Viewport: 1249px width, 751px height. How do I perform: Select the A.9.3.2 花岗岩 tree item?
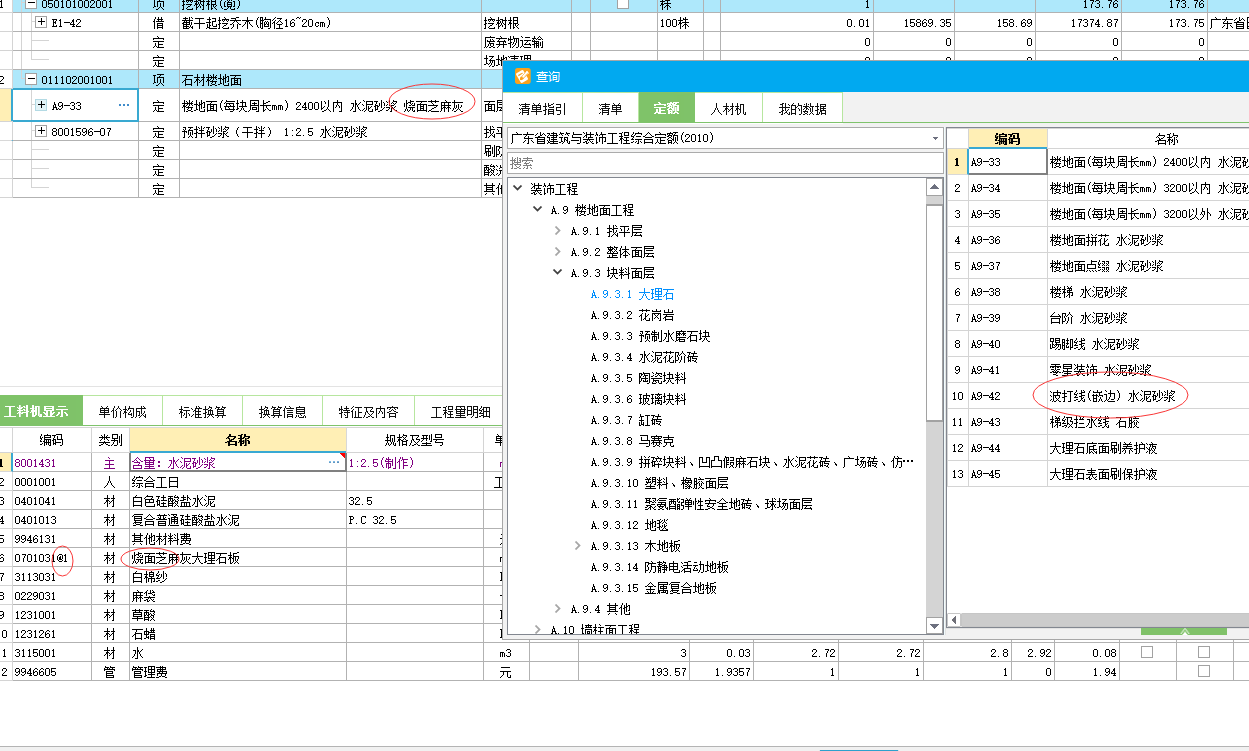[x=632, y=315]
